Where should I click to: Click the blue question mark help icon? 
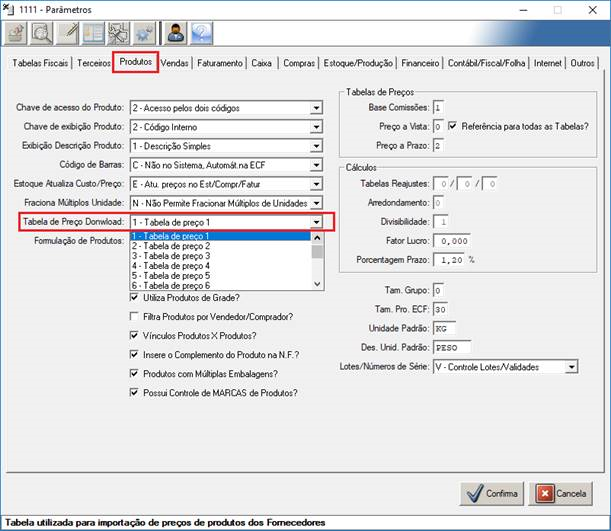tap(201, 34)
